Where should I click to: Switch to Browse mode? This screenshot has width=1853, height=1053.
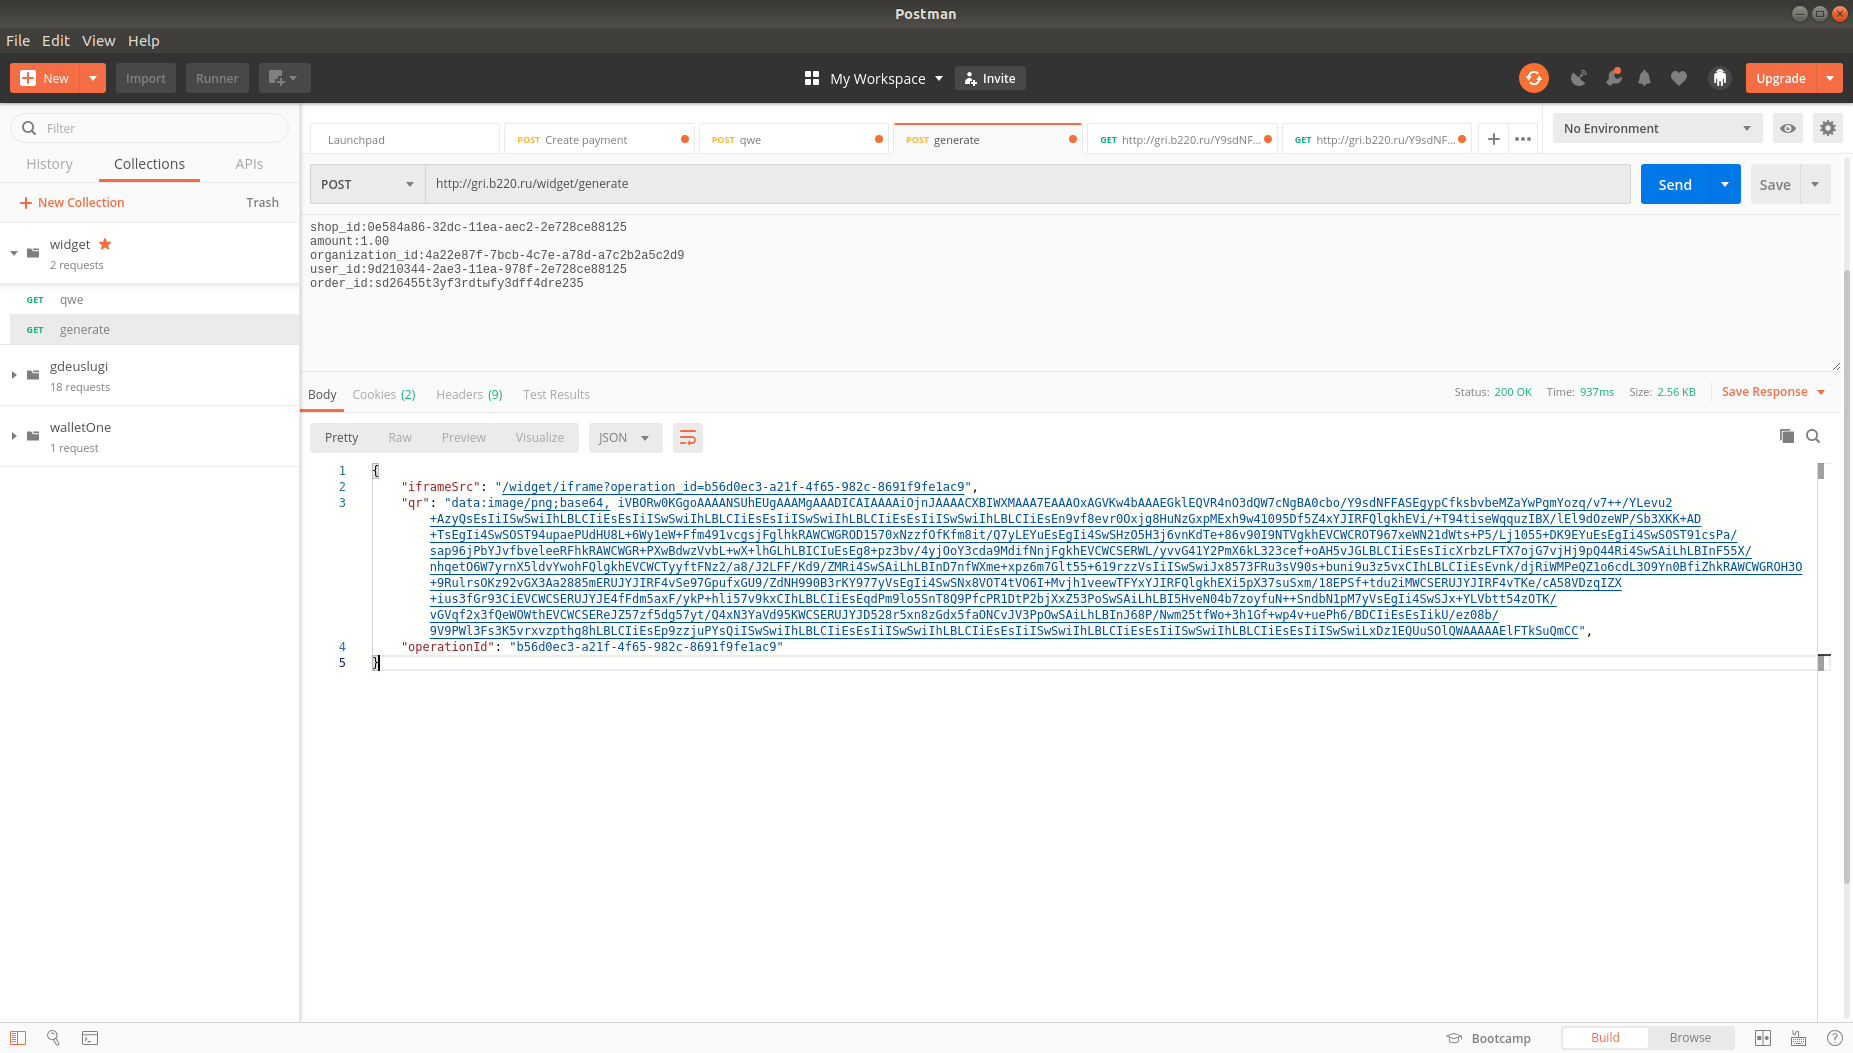(x=1690, y=1038)
